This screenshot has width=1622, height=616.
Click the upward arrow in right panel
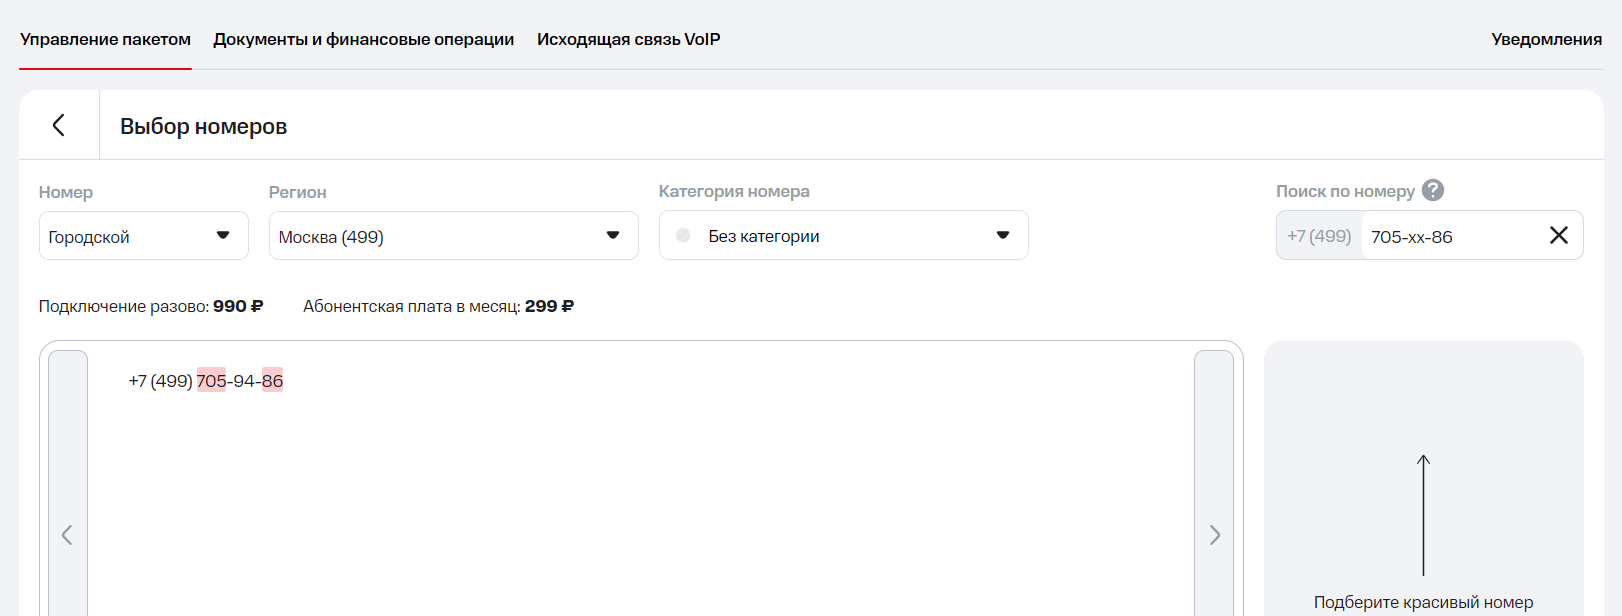point(1423,515)
